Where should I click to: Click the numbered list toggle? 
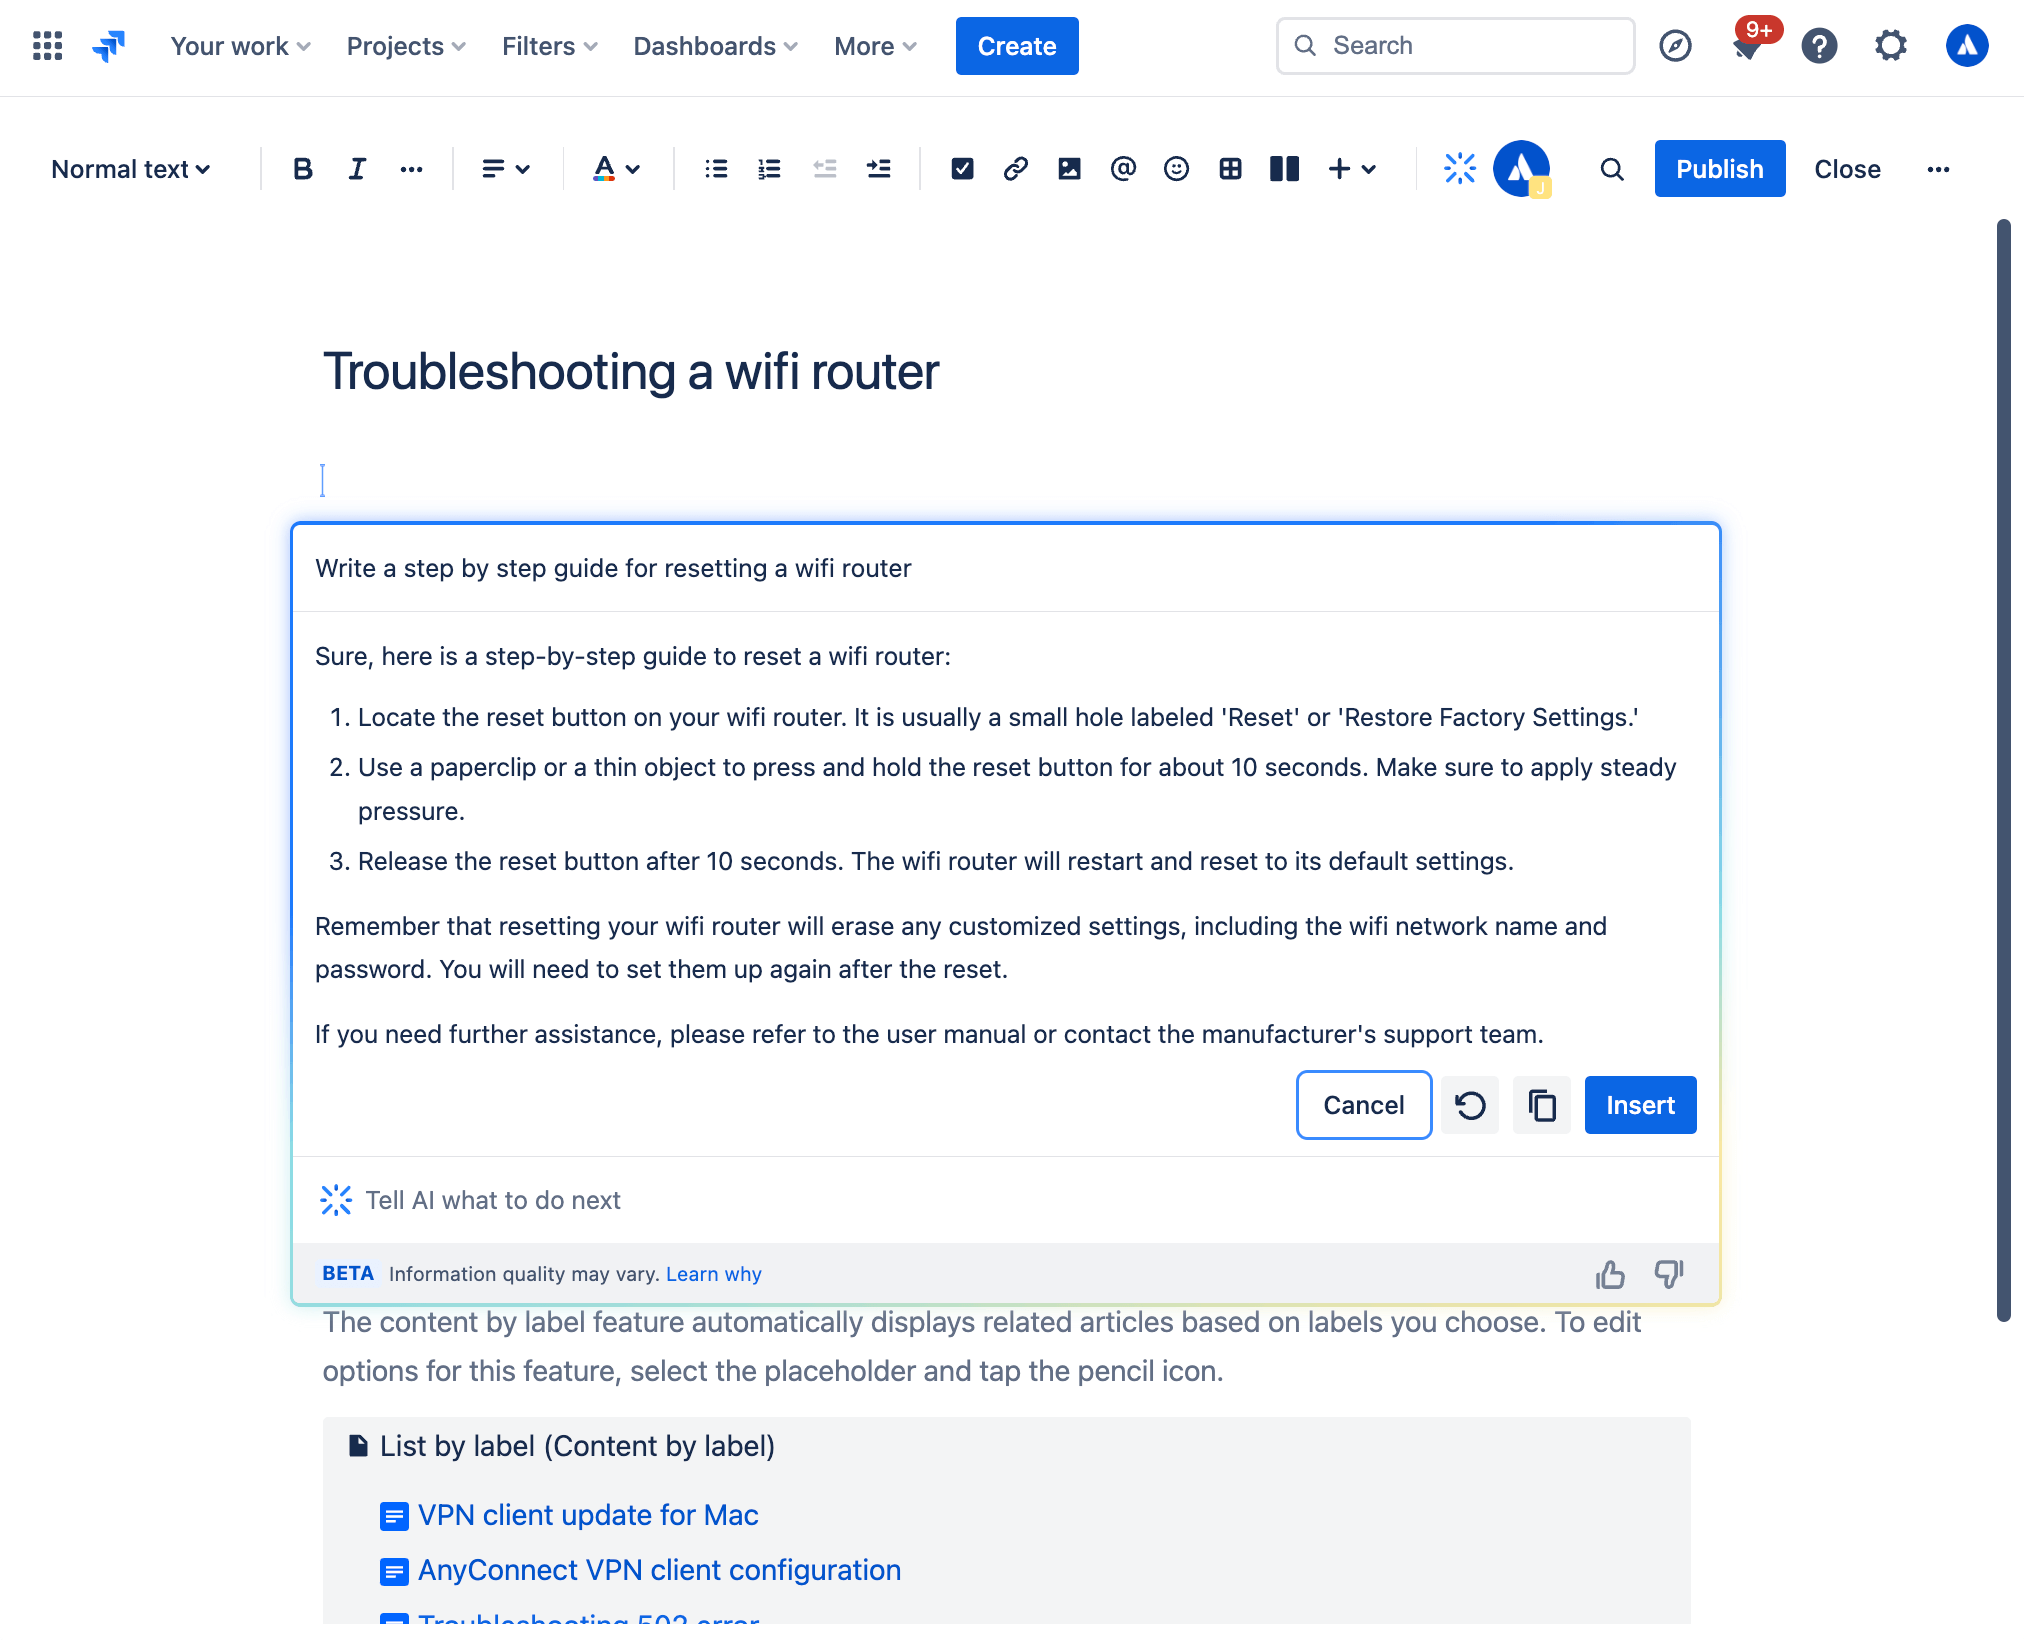tap(768, 167)
